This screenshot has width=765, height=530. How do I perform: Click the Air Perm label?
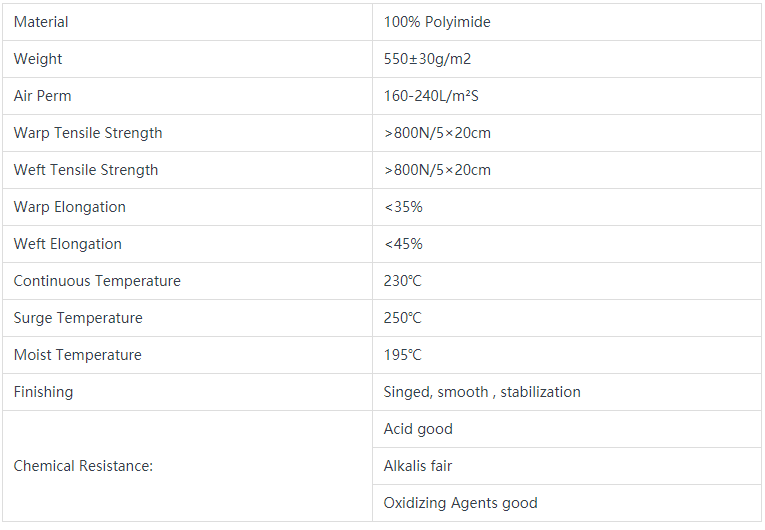tap(42, 96)
